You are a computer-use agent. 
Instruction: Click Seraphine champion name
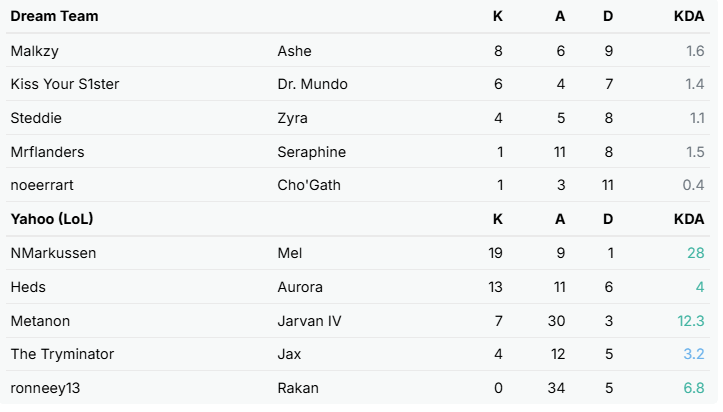(312, 152)
